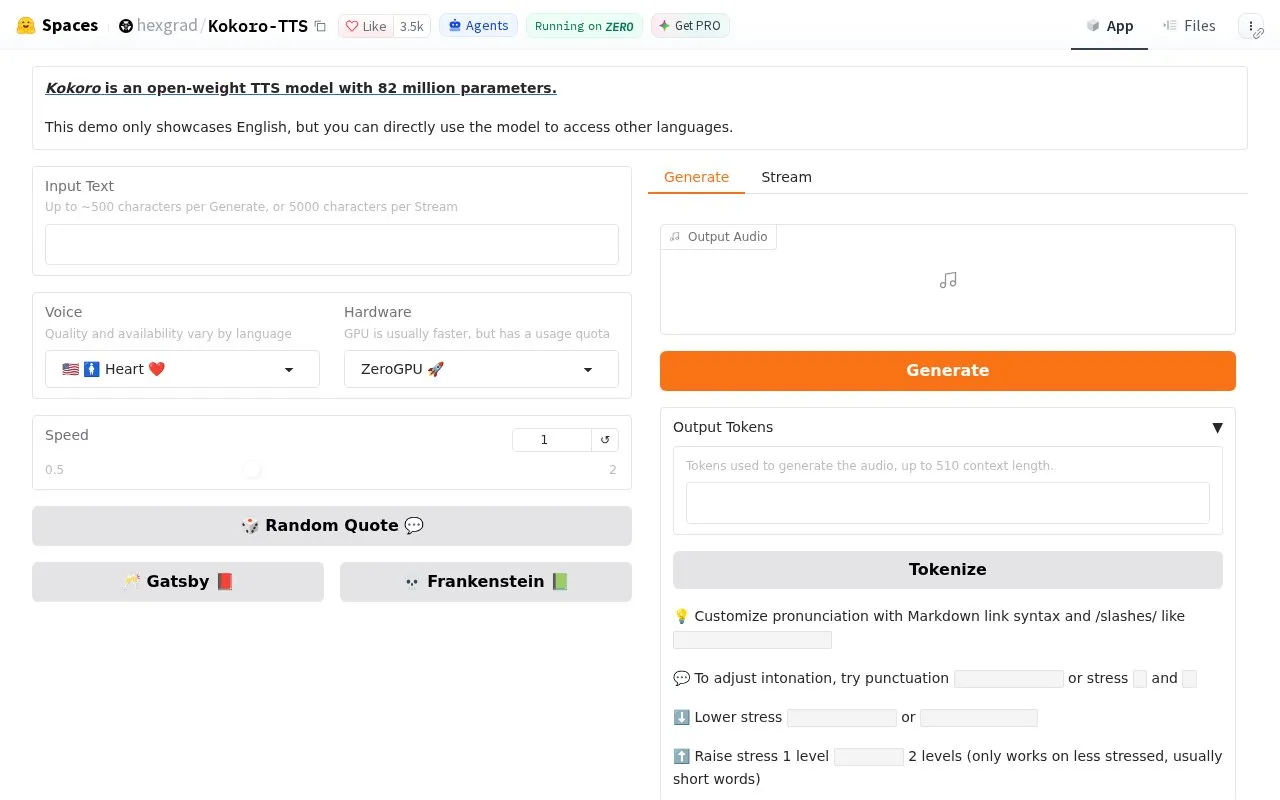
Task: Focus the Output Tokens text field
Action: (x=948, y=503)
